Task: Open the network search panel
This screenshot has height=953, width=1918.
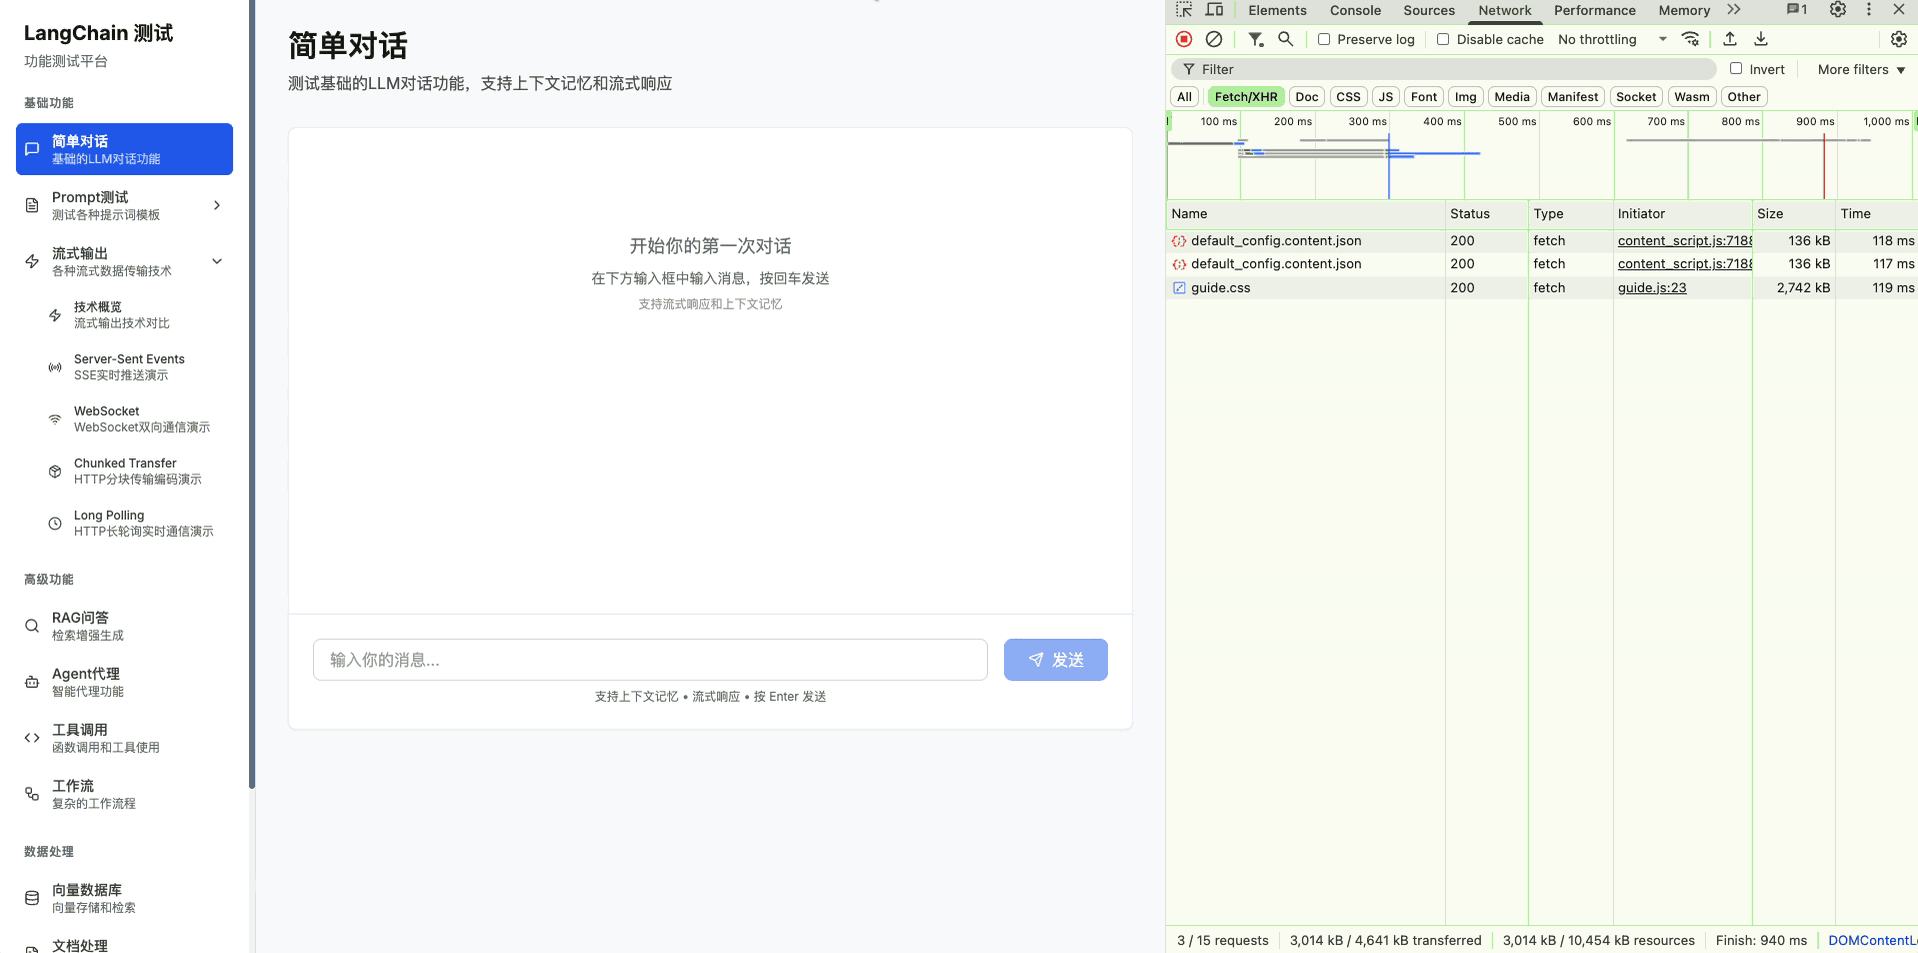Action: [x=1285, y=39]
